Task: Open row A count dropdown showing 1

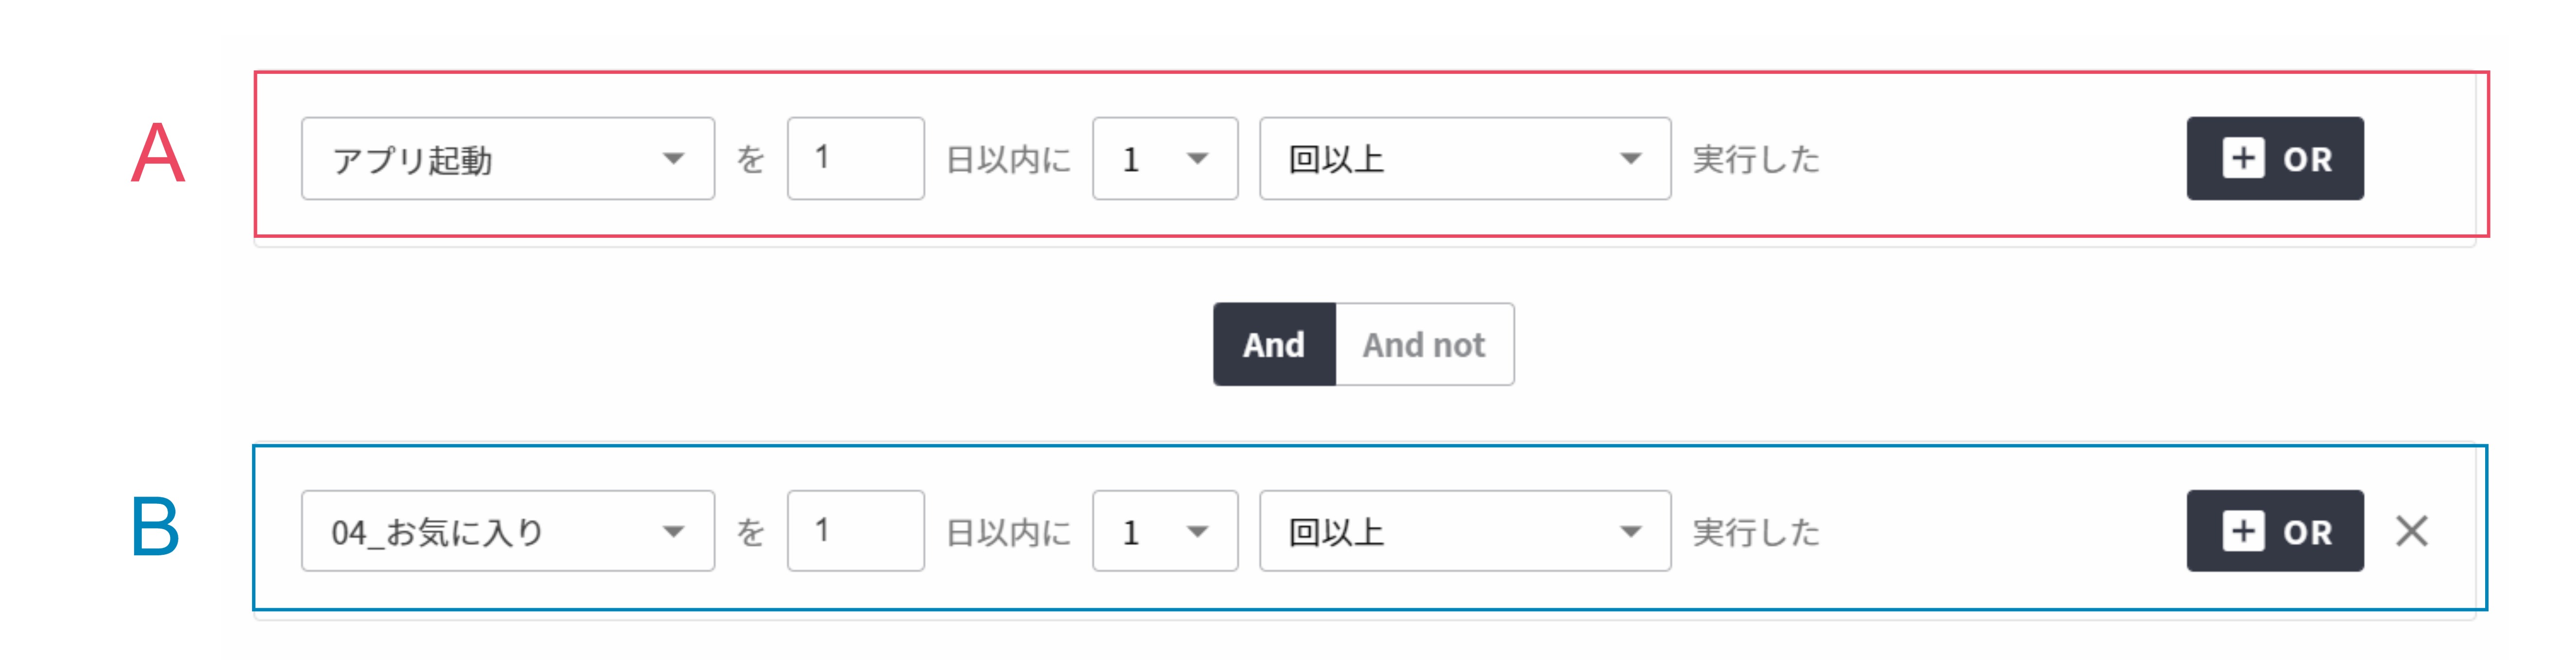Action: tap(1165, 158)
